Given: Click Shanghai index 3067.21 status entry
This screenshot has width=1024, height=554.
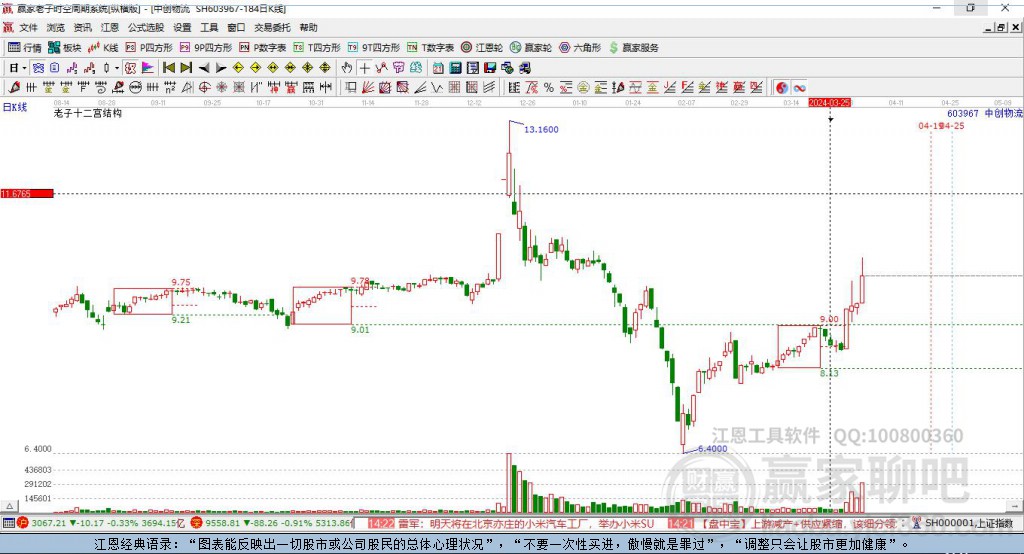Looking at the screenshot, I should pos(102,523).
